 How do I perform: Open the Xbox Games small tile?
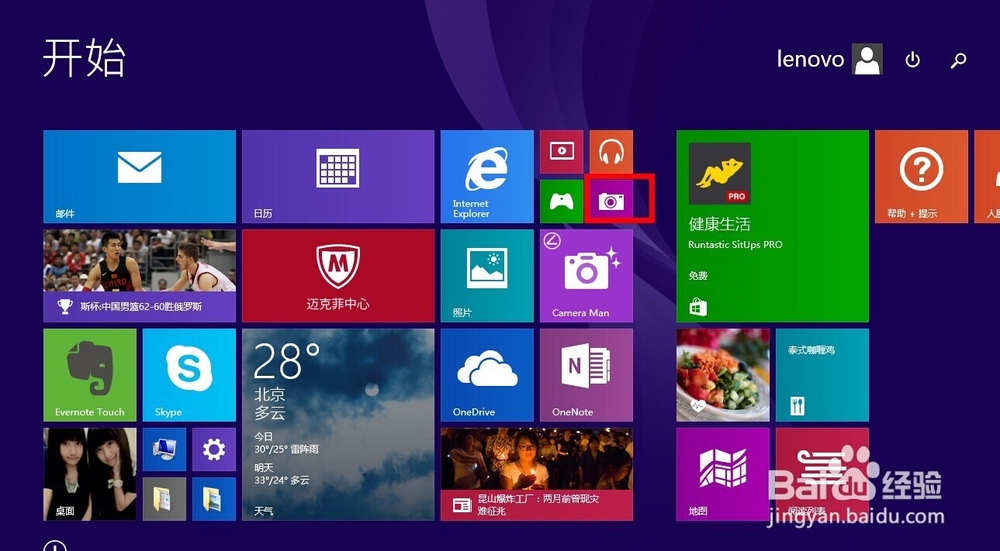point(562,202)
